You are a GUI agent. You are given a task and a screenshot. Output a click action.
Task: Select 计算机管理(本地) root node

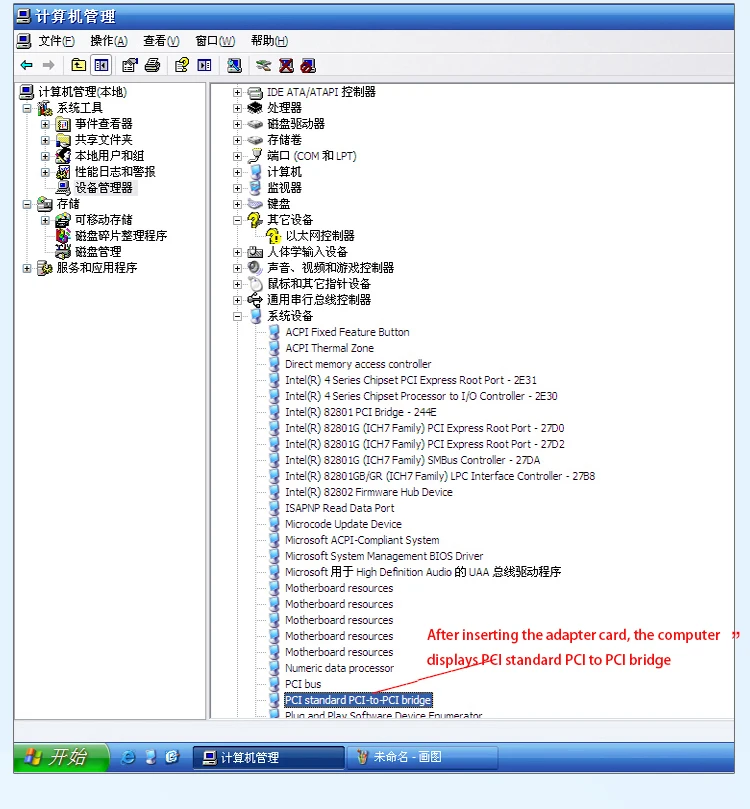[82, 92]
